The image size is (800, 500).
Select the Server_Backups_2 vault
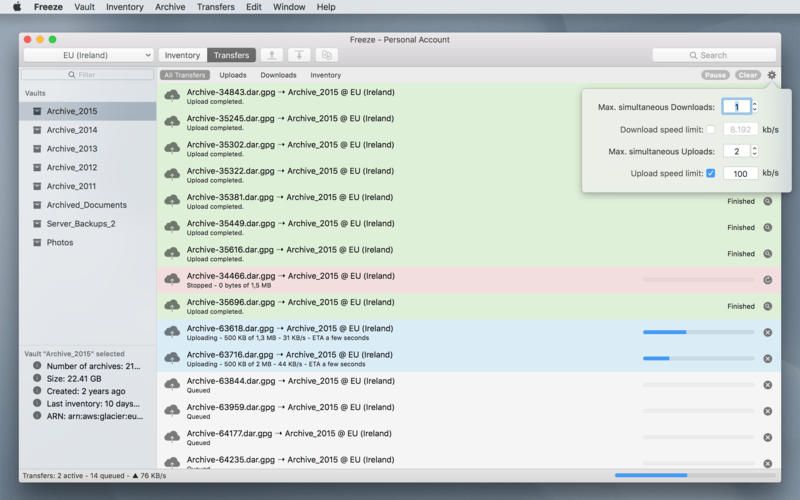pyautogui.click(x=81, y=224)
